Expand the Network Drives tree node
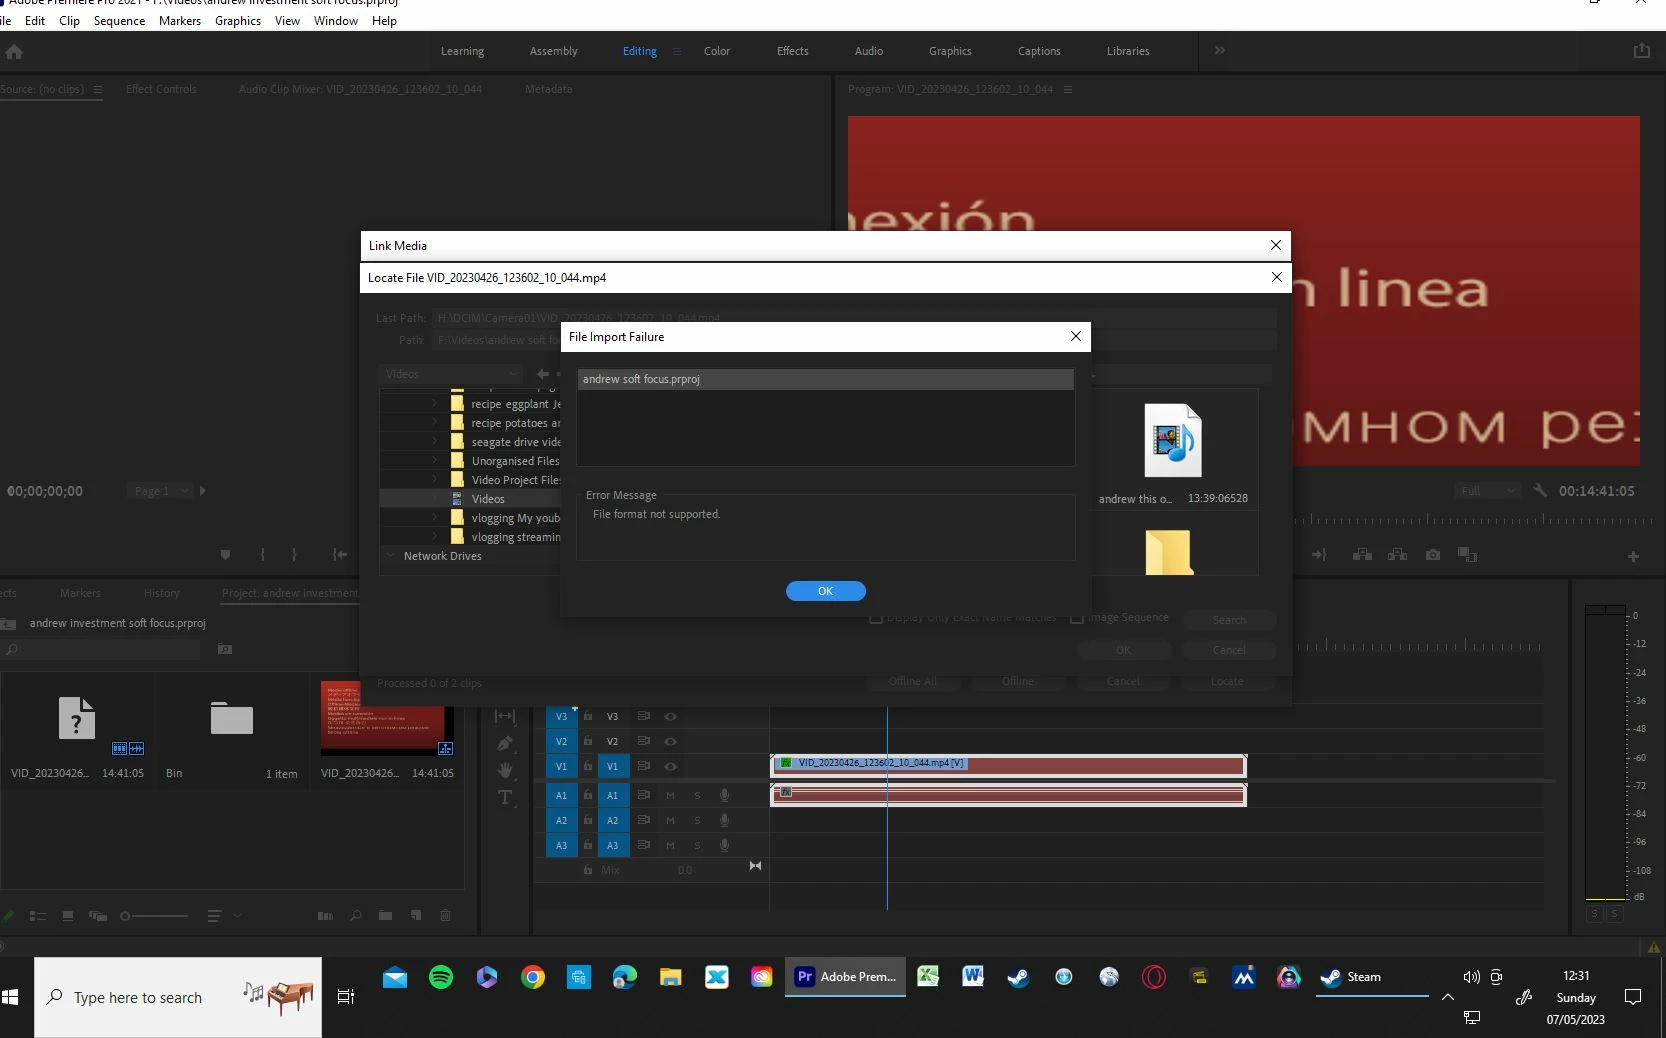 tap(390, 556)
